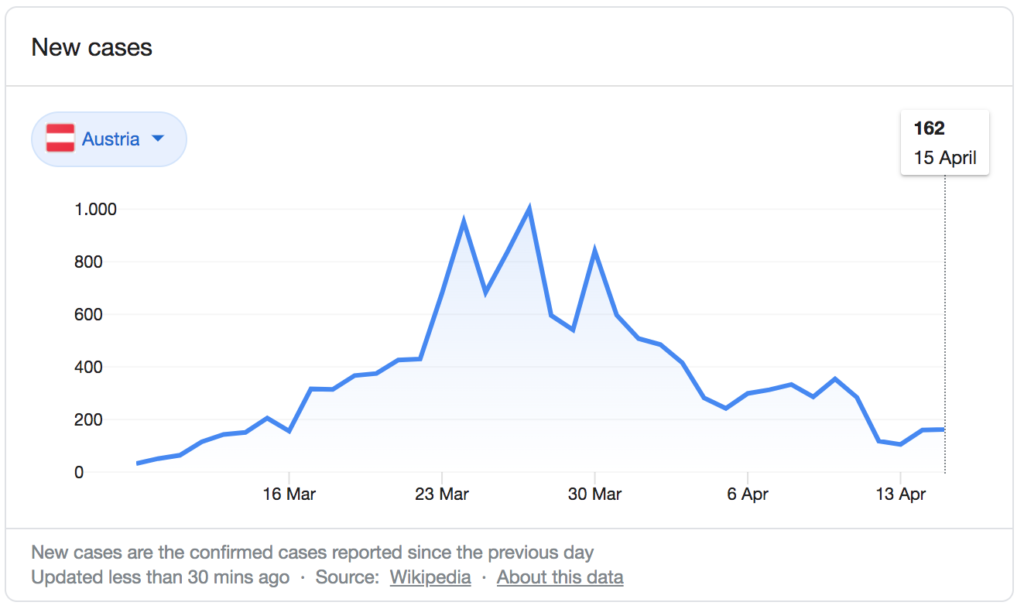
Task: Open the Wikipedia source link
Action: coord(430,577)
